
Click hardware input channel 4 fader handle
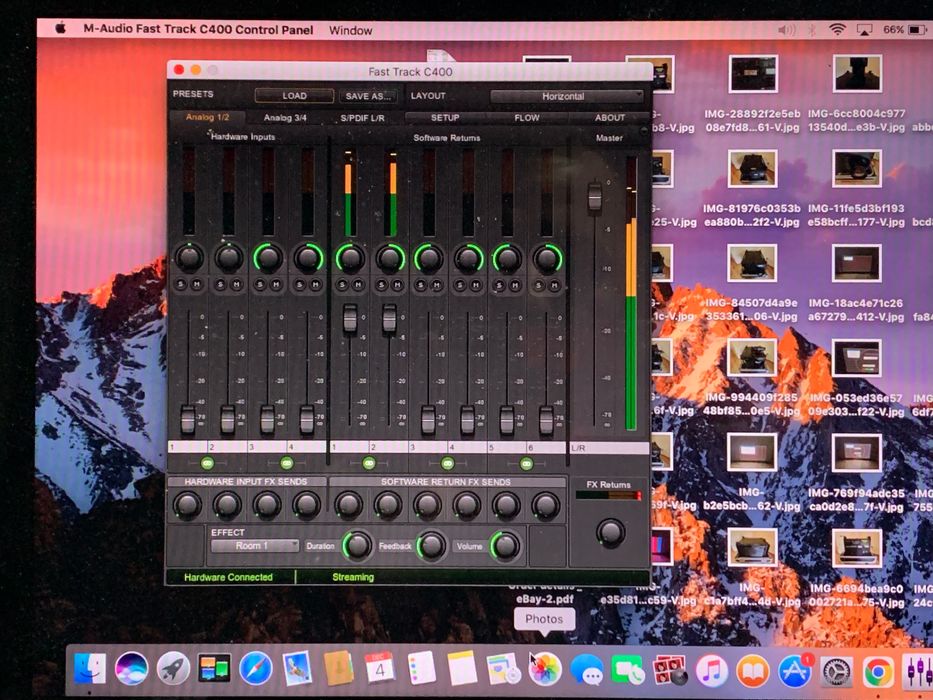pyautogui.click(x=307, y=420)
